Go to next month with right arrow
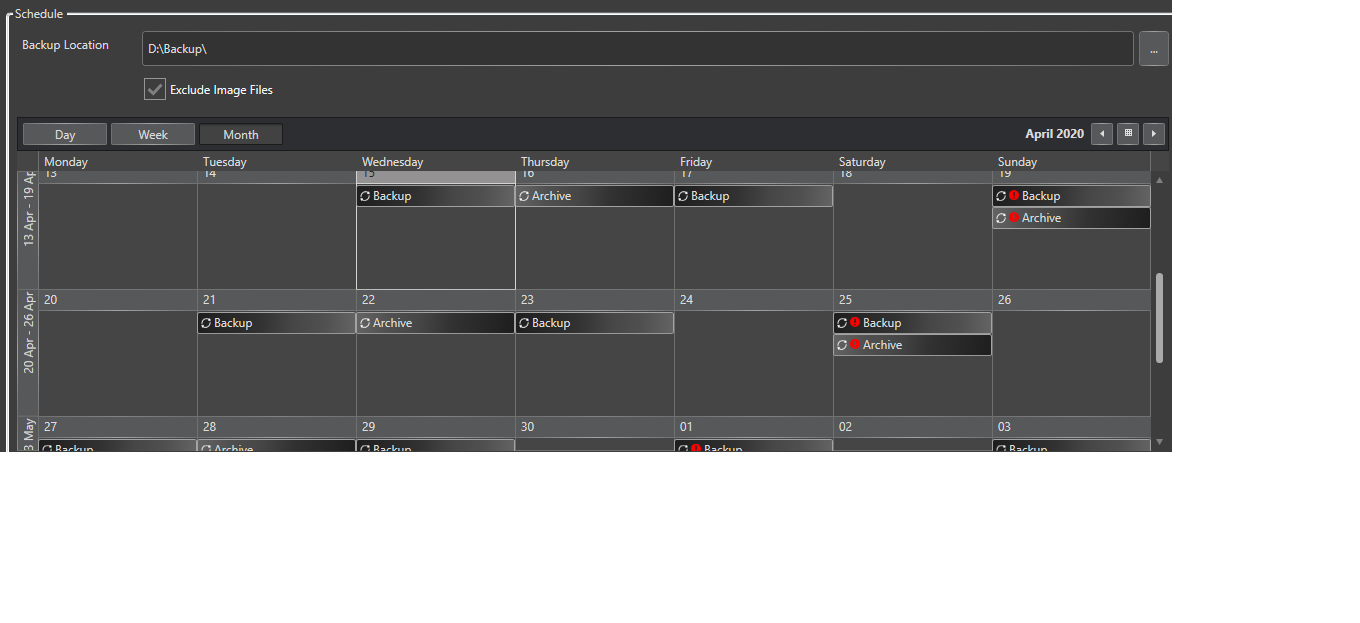1360x623 pixels. point(1154,134)
